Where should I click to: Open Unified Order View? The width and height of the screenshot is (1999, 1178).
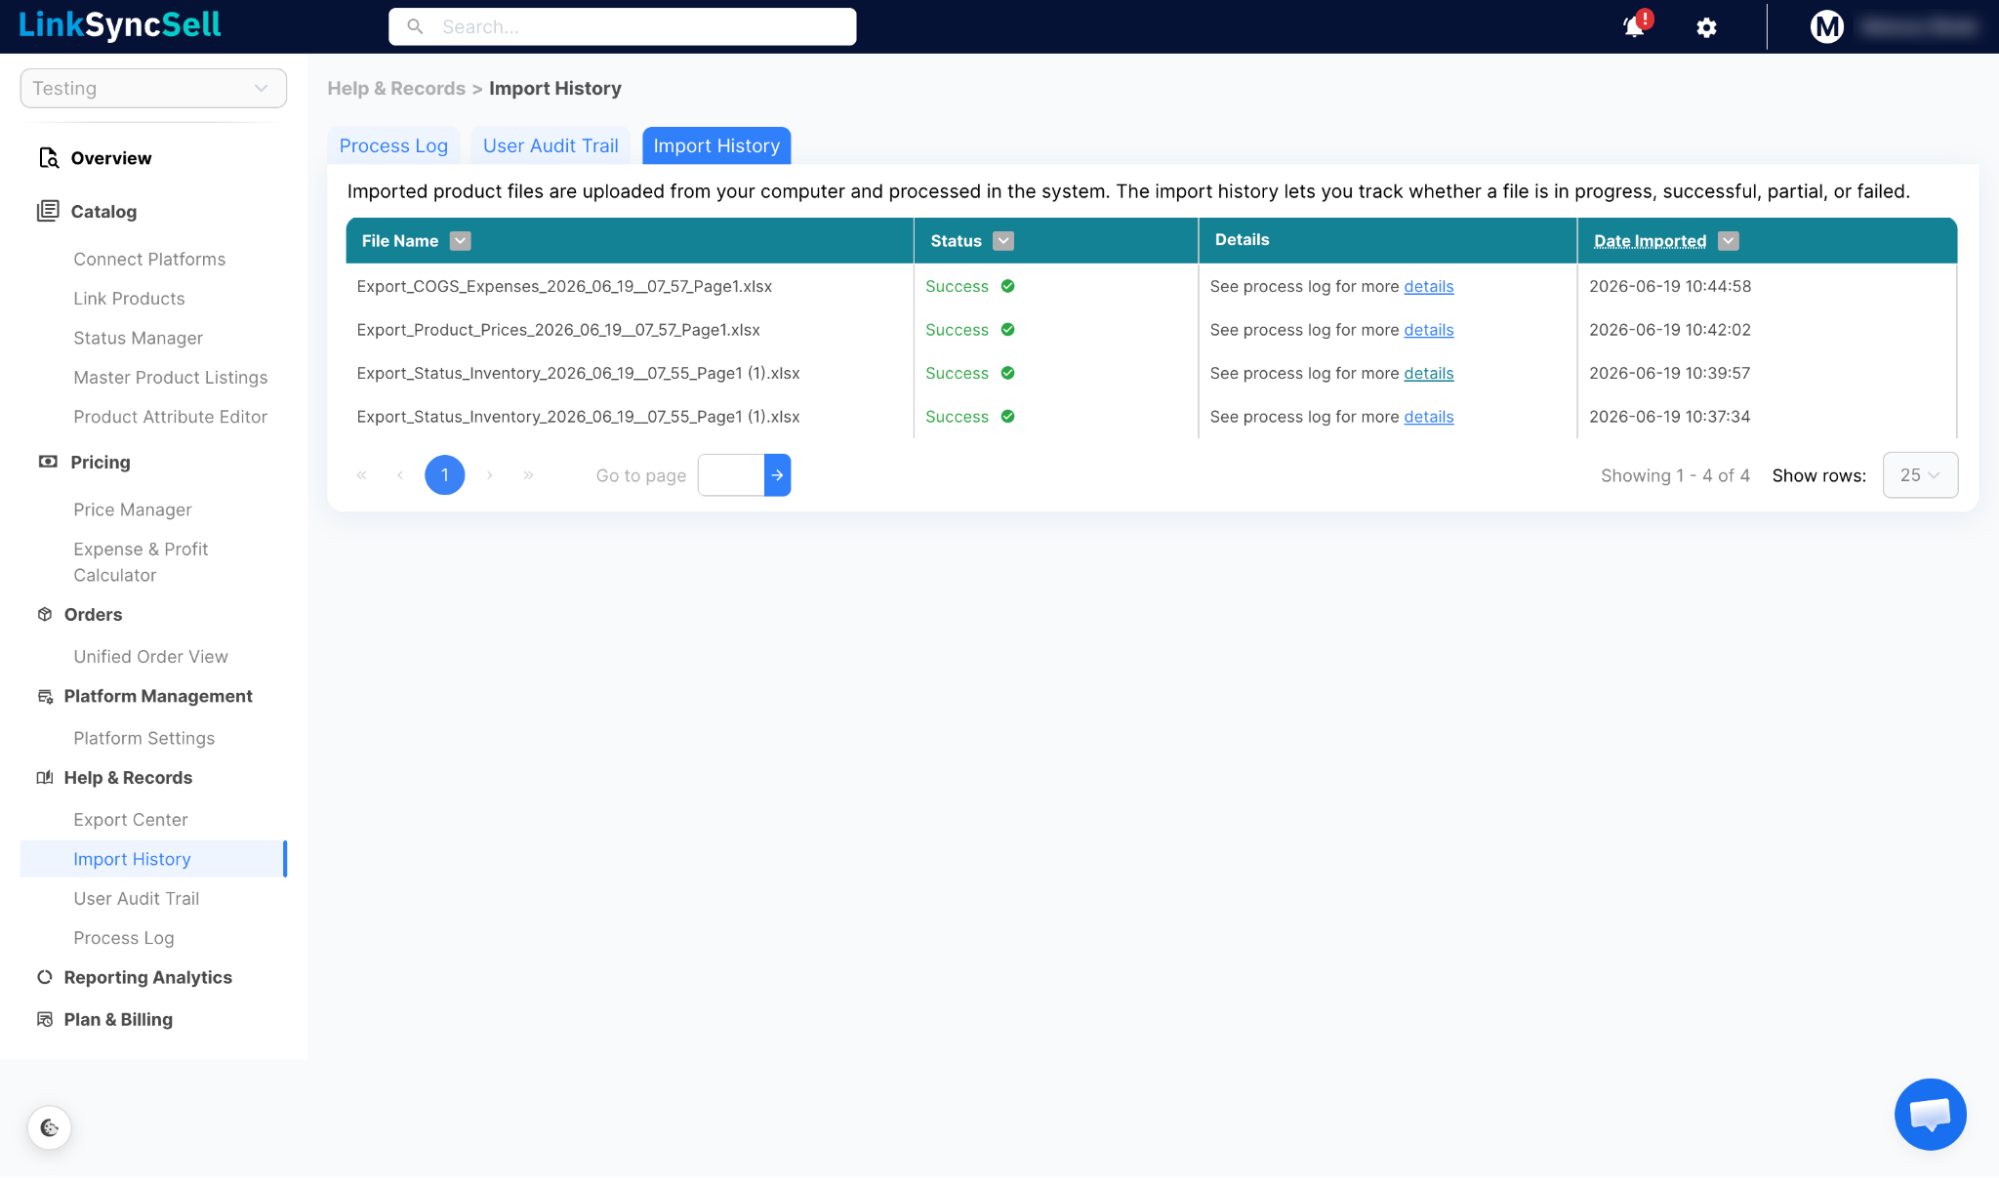coord(150,657)
